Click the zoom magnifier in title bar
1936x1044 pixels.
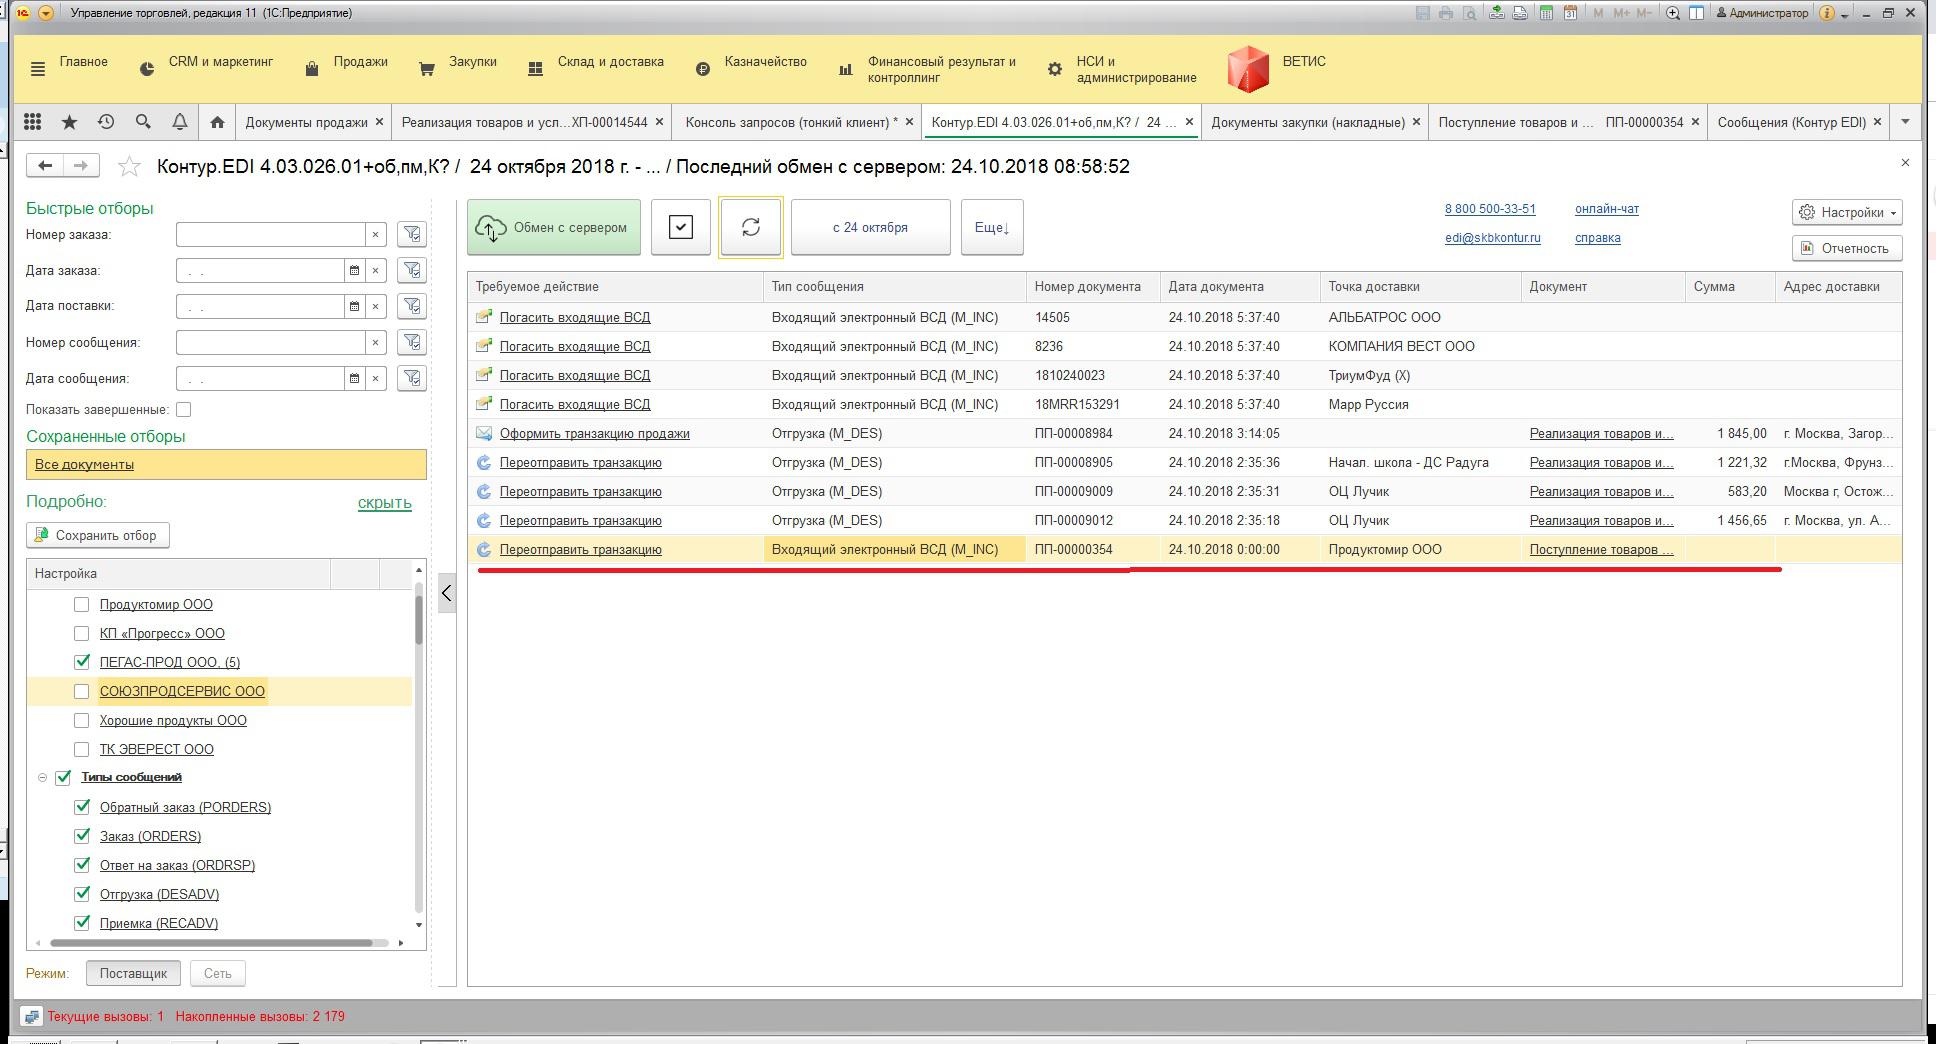(x=1672, y=13)
